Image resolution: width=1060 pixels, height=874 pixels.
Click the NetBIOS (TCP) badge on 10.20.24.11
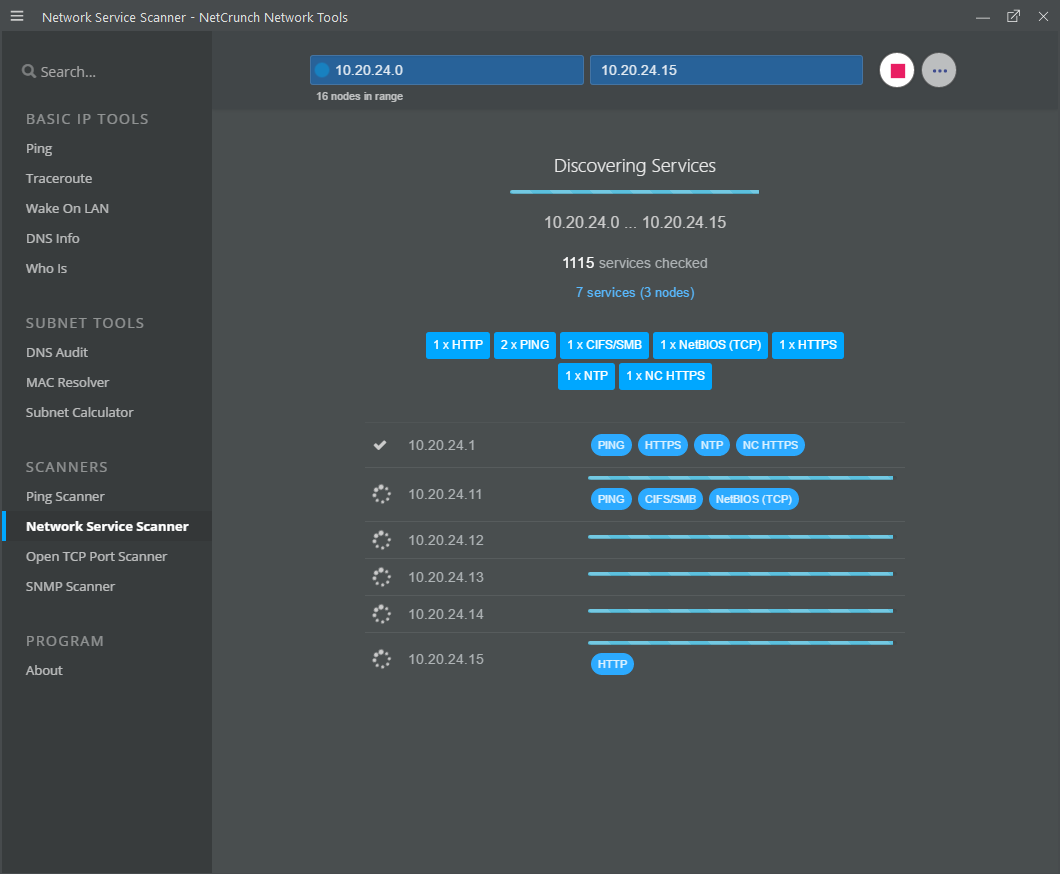pos(754,499)
